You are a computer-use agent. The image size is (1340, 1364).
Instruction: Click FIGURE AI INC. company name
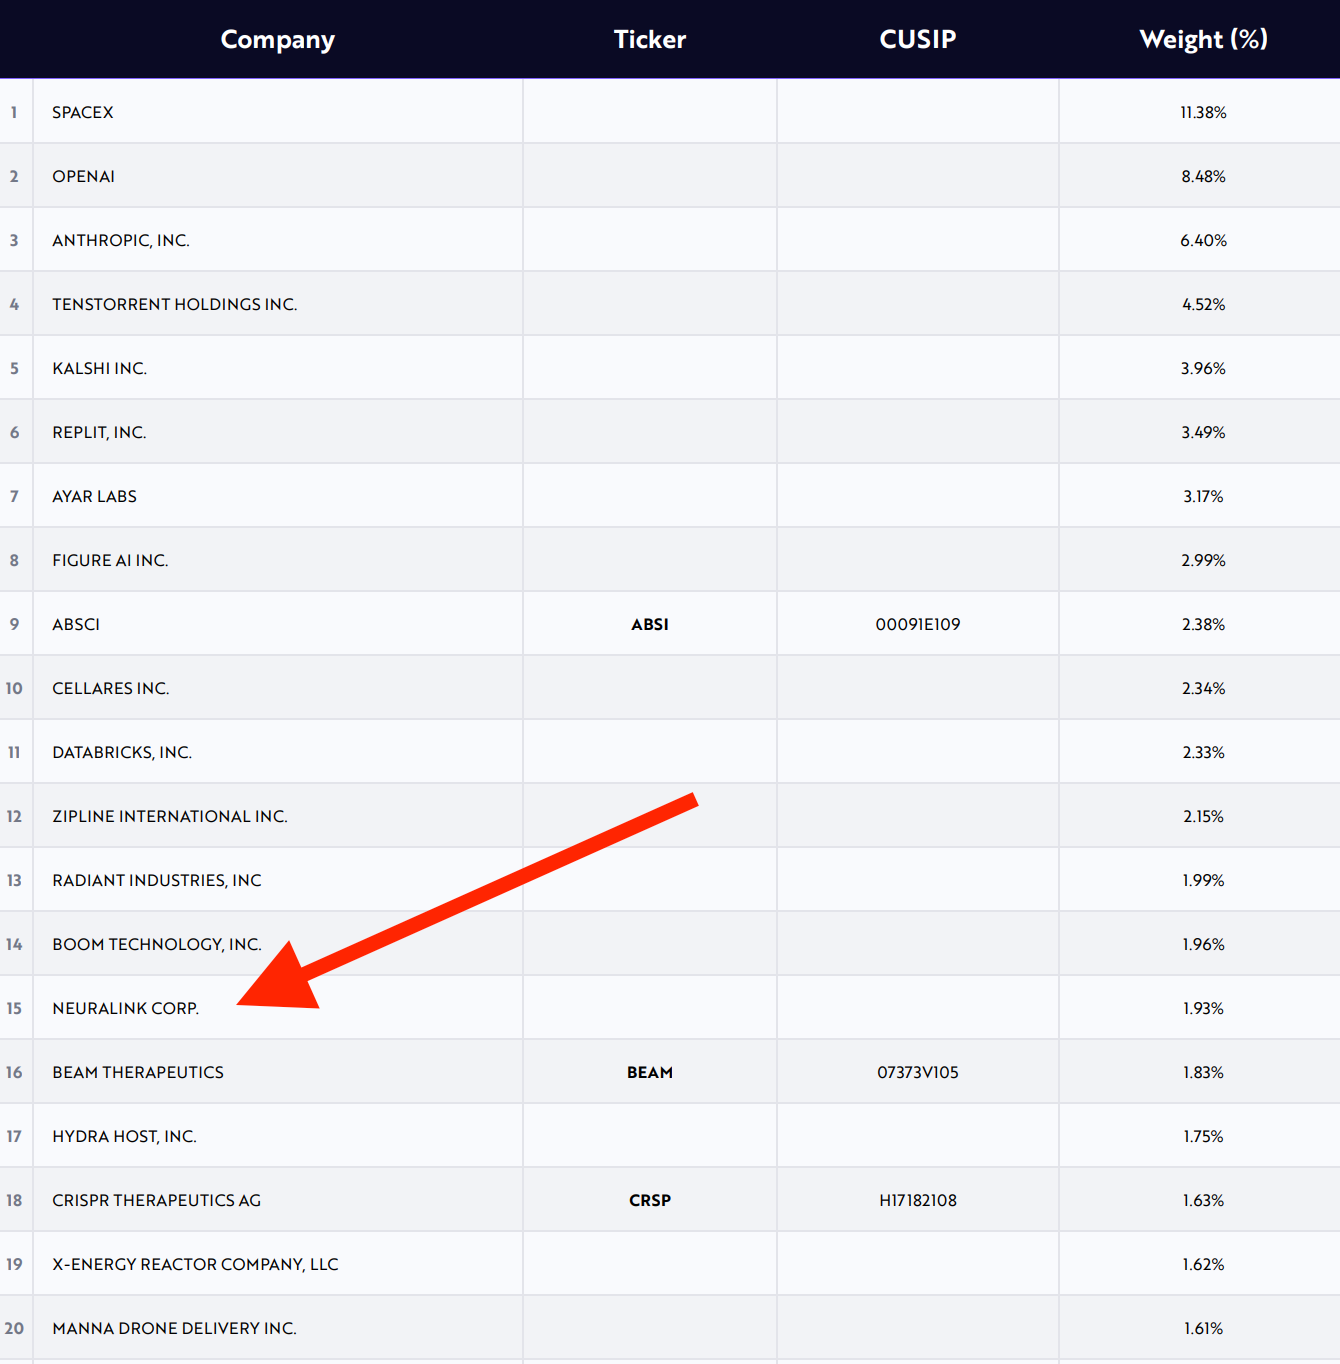110,560
